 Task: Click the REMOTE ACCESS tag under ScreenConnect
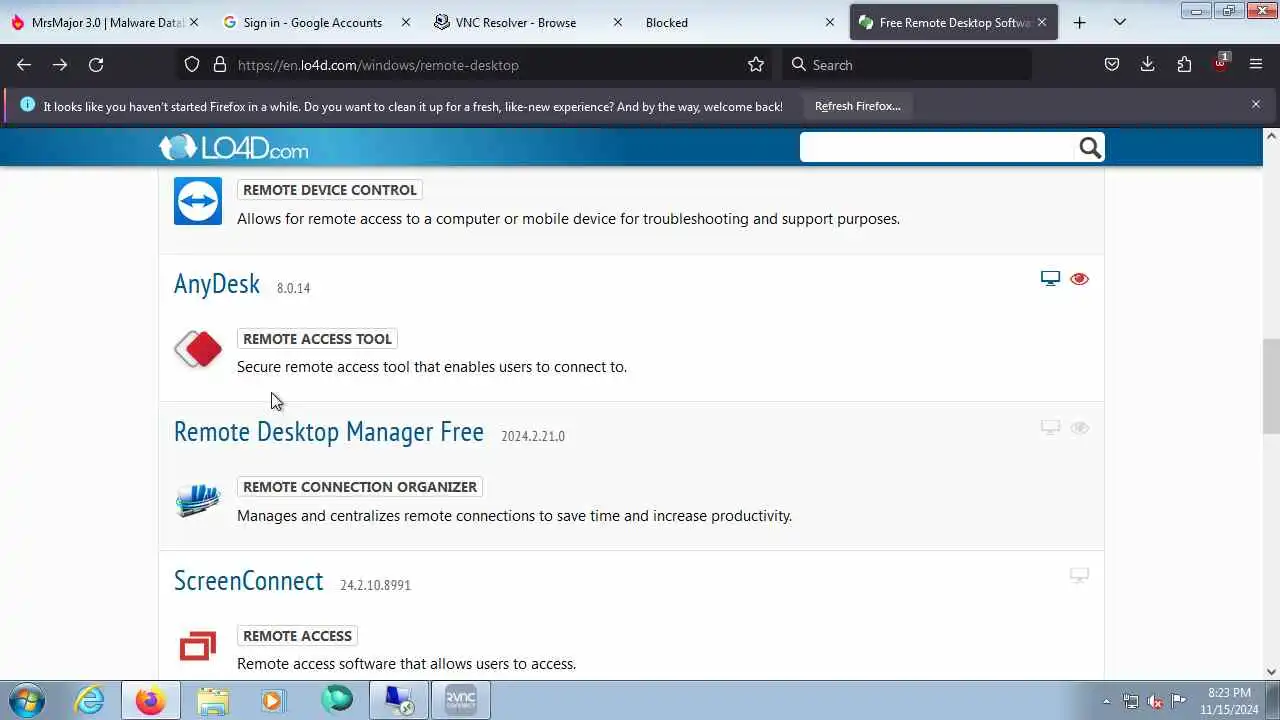coord(297,636)
